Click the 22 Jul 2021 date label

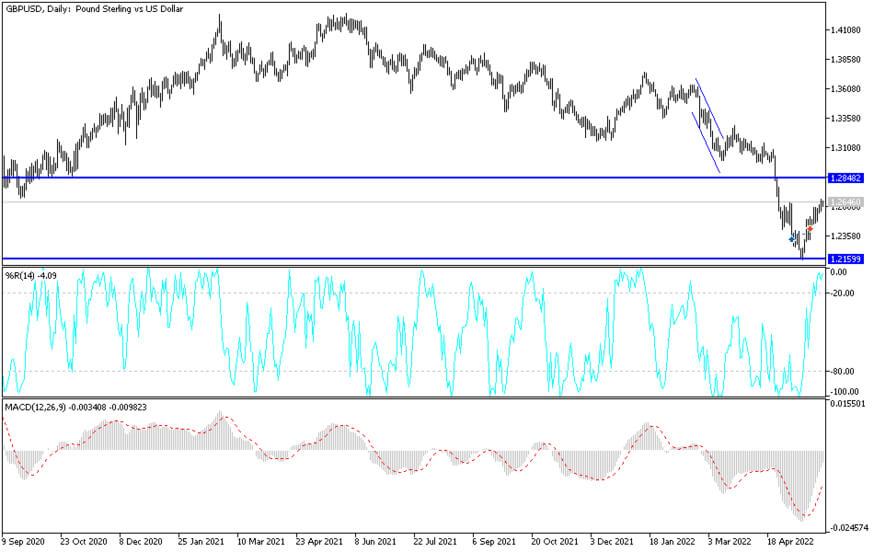[x=435, y=541]
